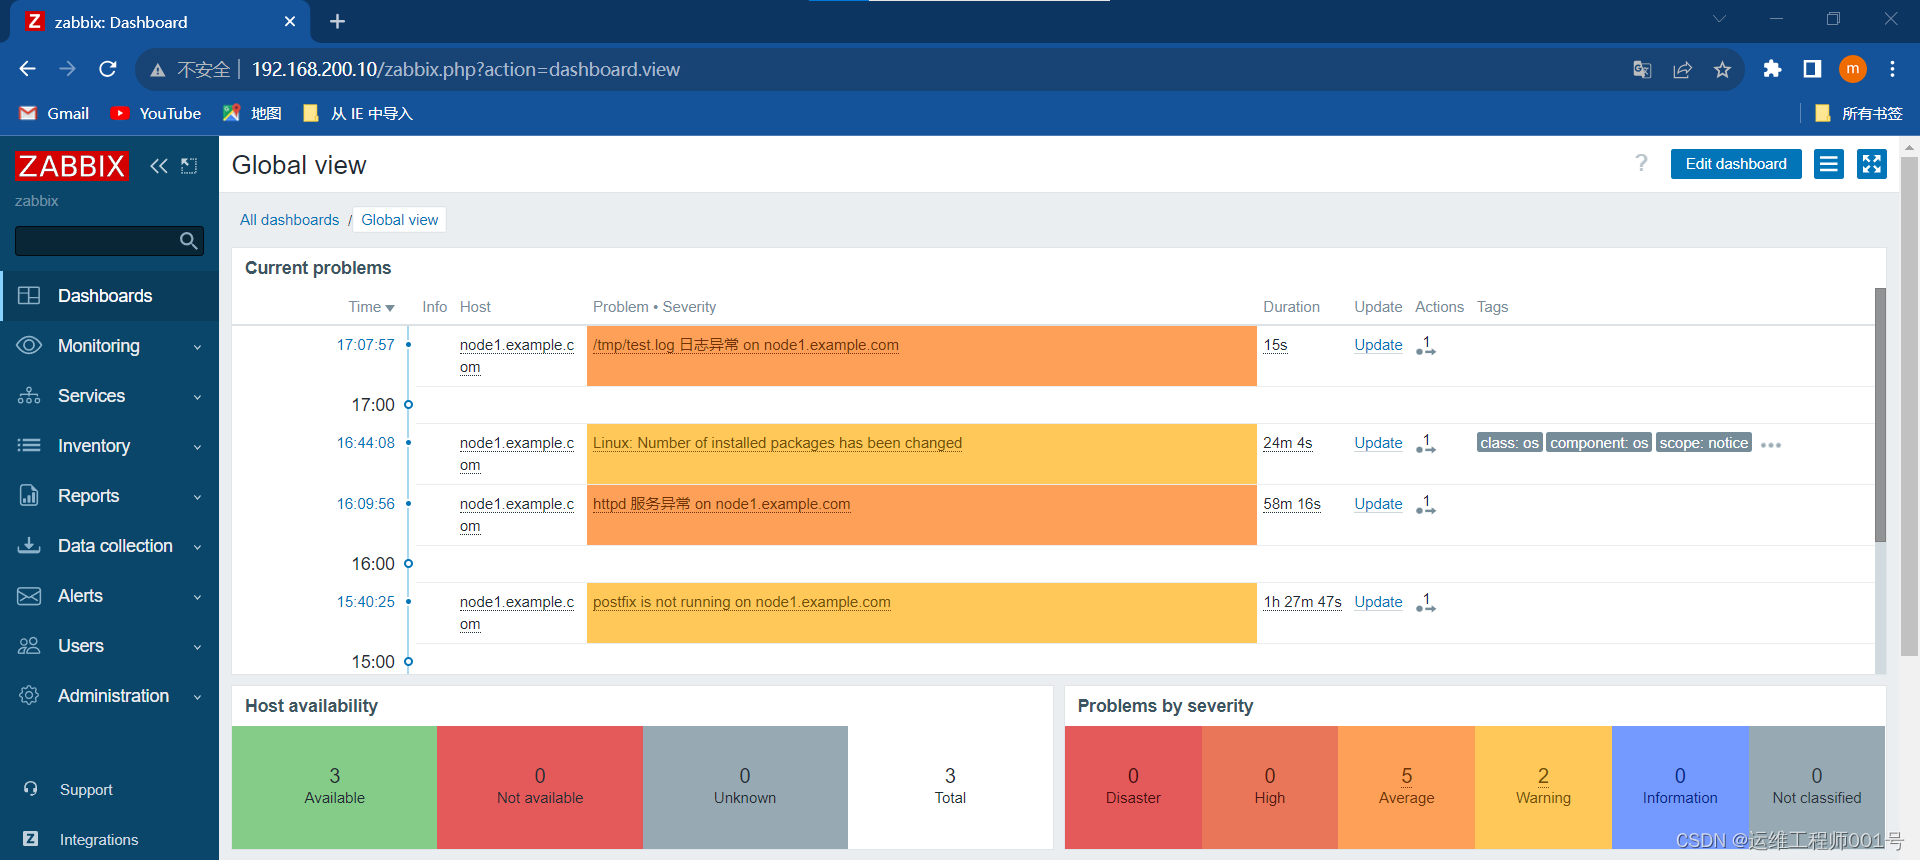
Task: Show more tags via three-dots icon
Action: point(1771,445)
